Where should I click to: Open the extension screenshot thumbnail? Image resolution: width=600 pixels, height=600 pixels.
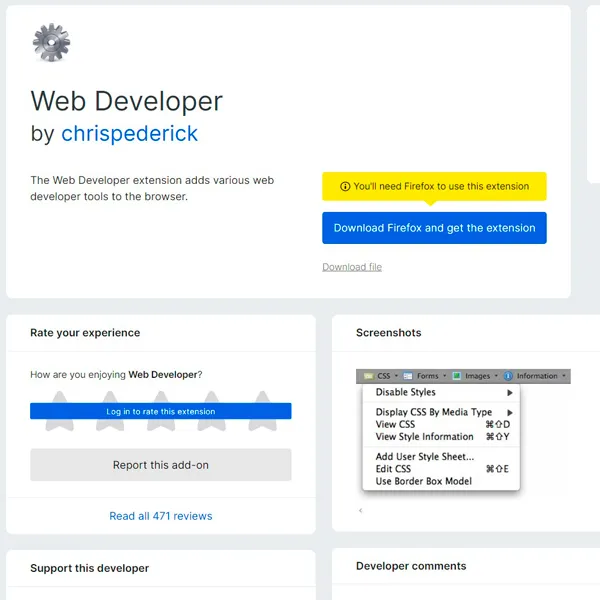[x=463, y=430]
